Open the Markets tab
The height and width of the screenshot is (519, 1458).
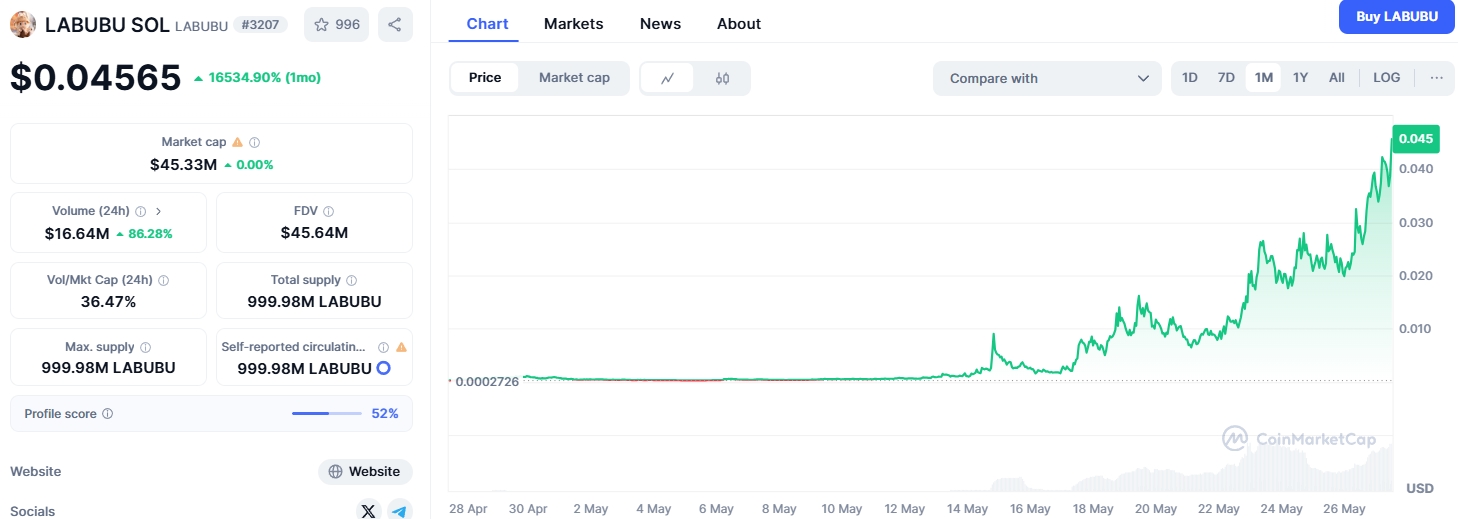tap(574, 24)
